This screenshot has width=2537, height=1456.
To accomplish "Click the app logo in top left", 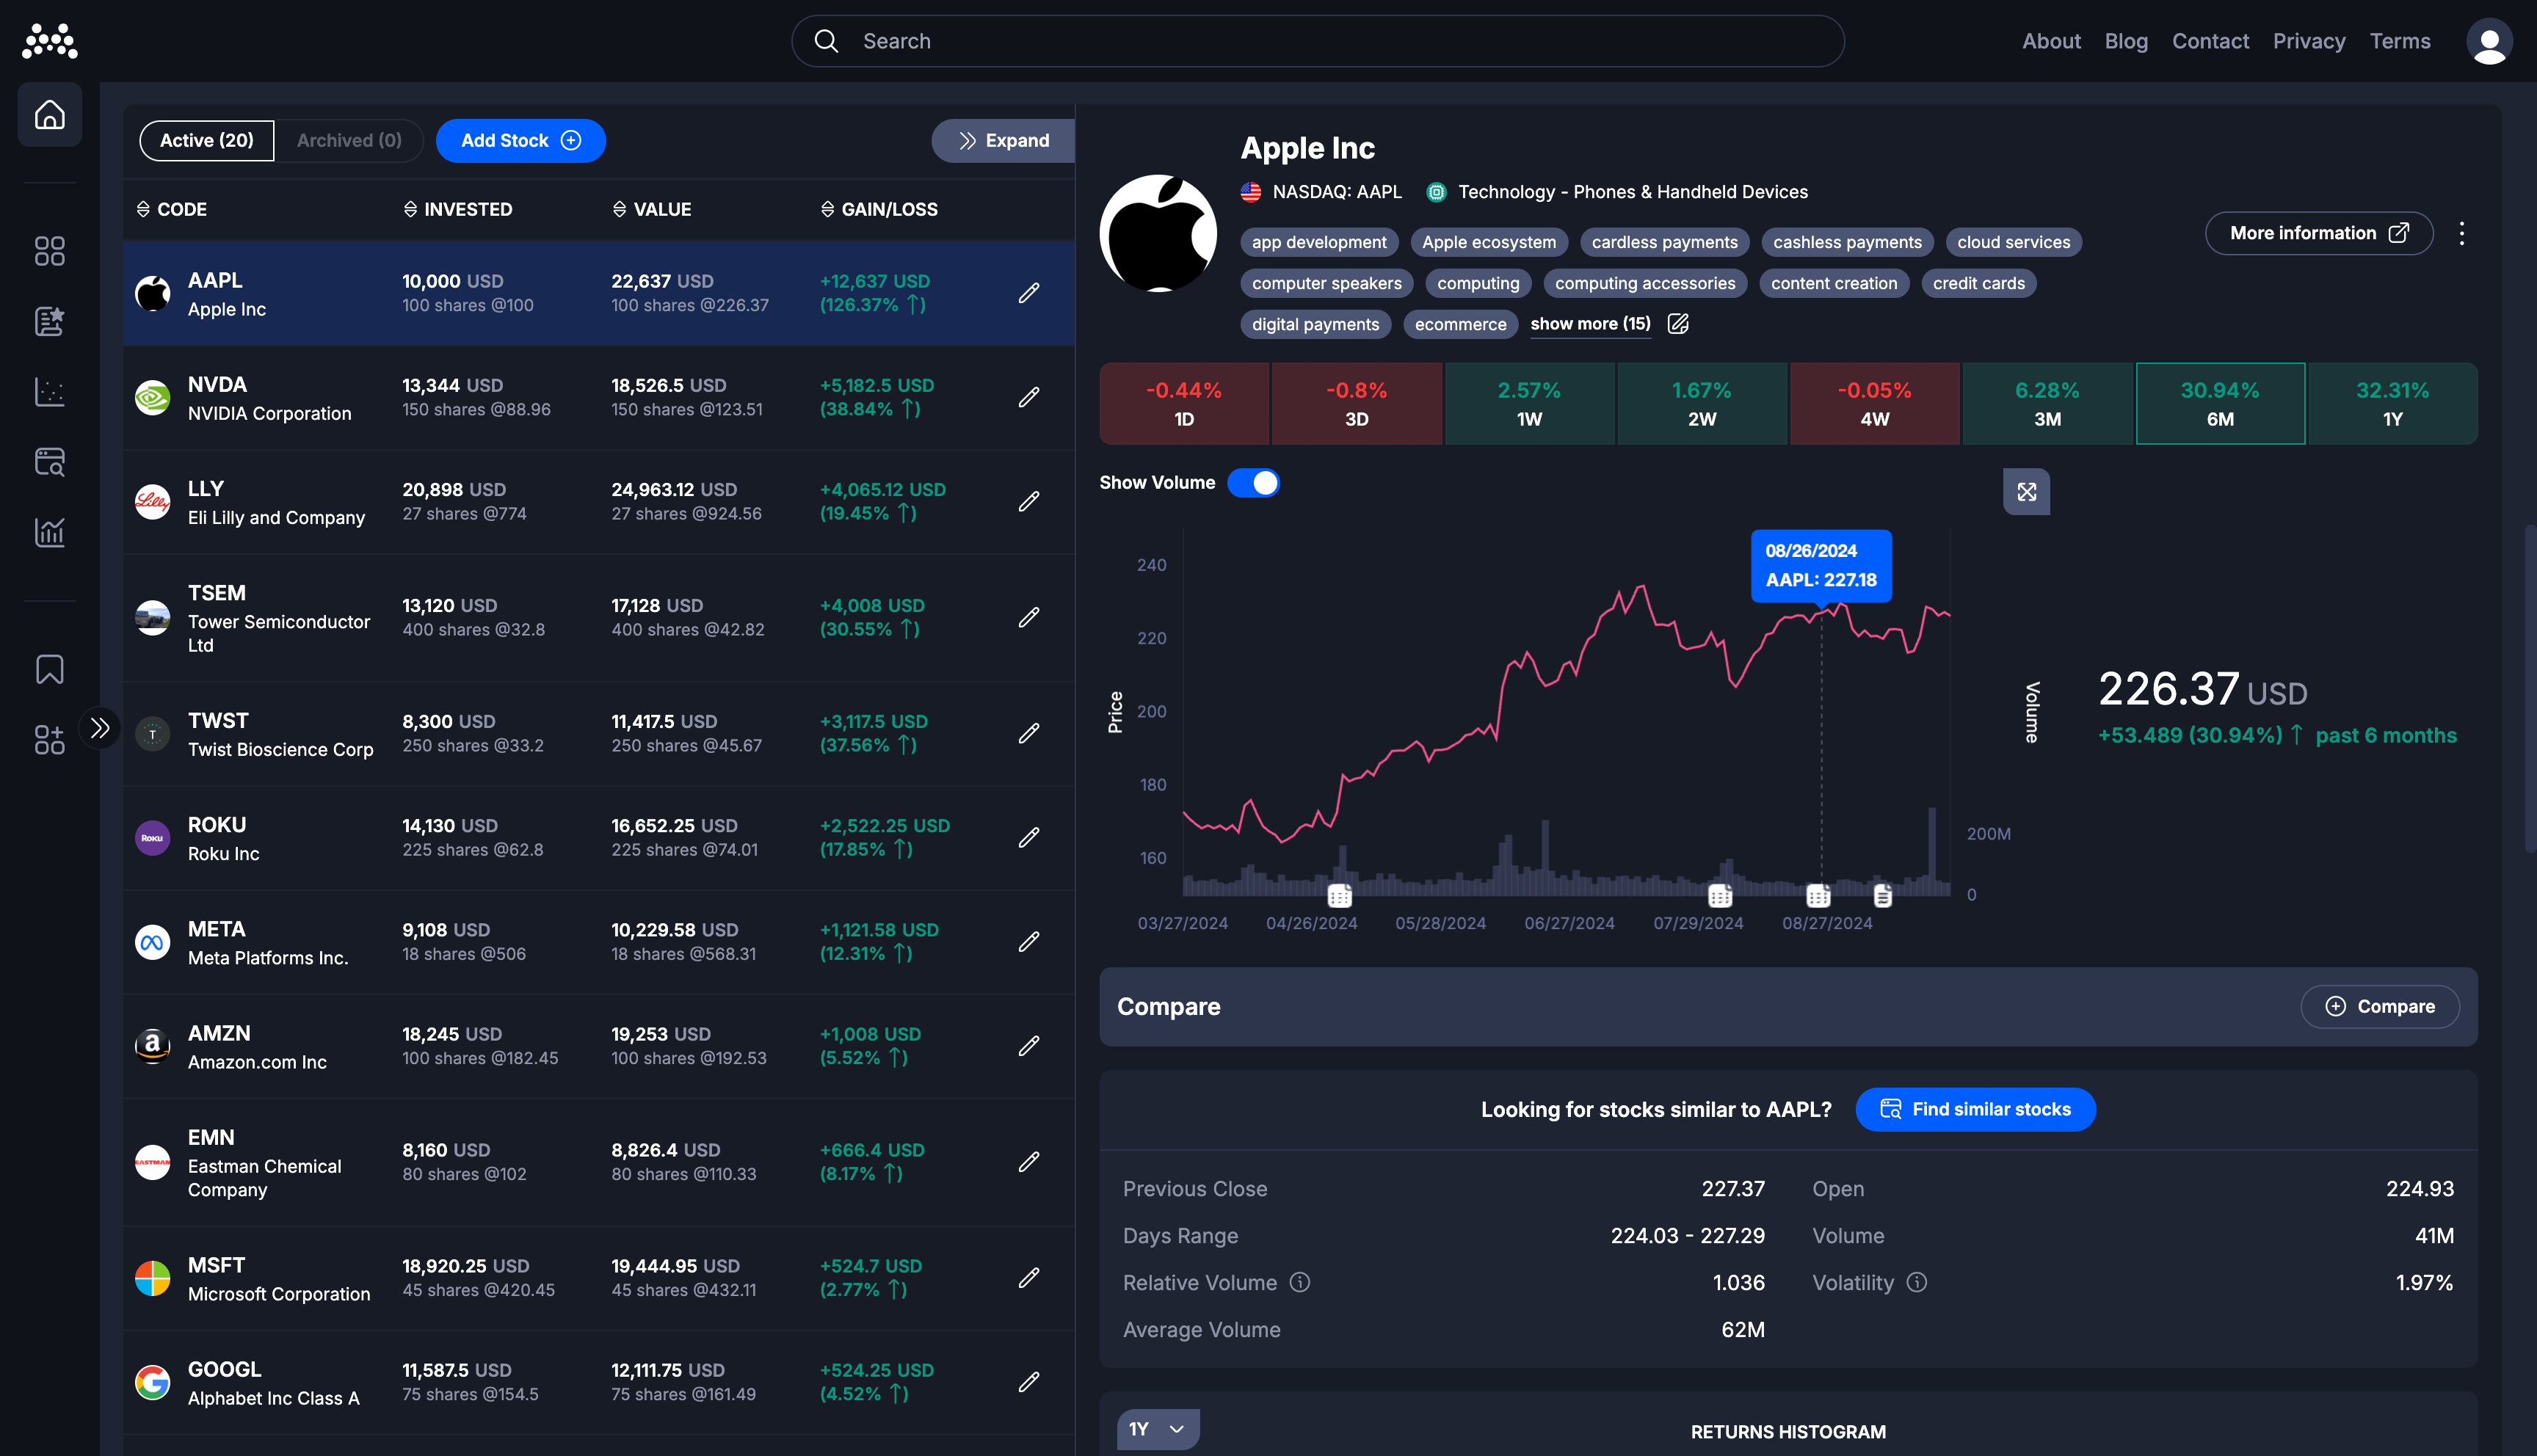I will coord(49,41).
